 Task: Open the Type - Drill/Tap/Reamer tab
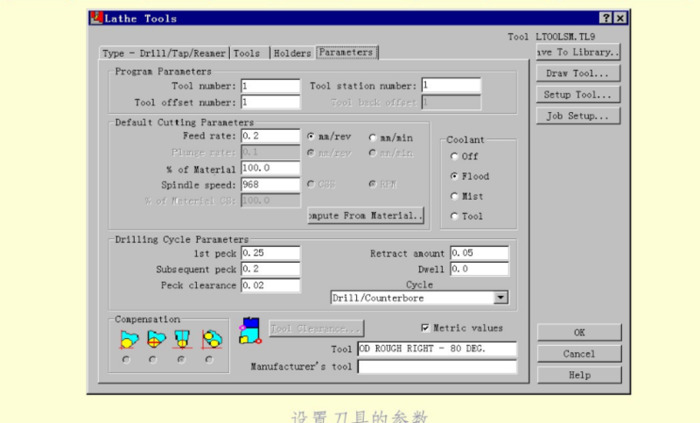coord(165,53)
